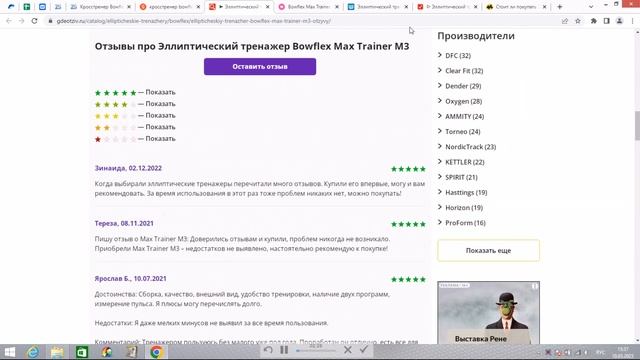Close the first 'Кросстренер Bowflex' tab
The image size is (640, 360).
[x=129, y=7]
